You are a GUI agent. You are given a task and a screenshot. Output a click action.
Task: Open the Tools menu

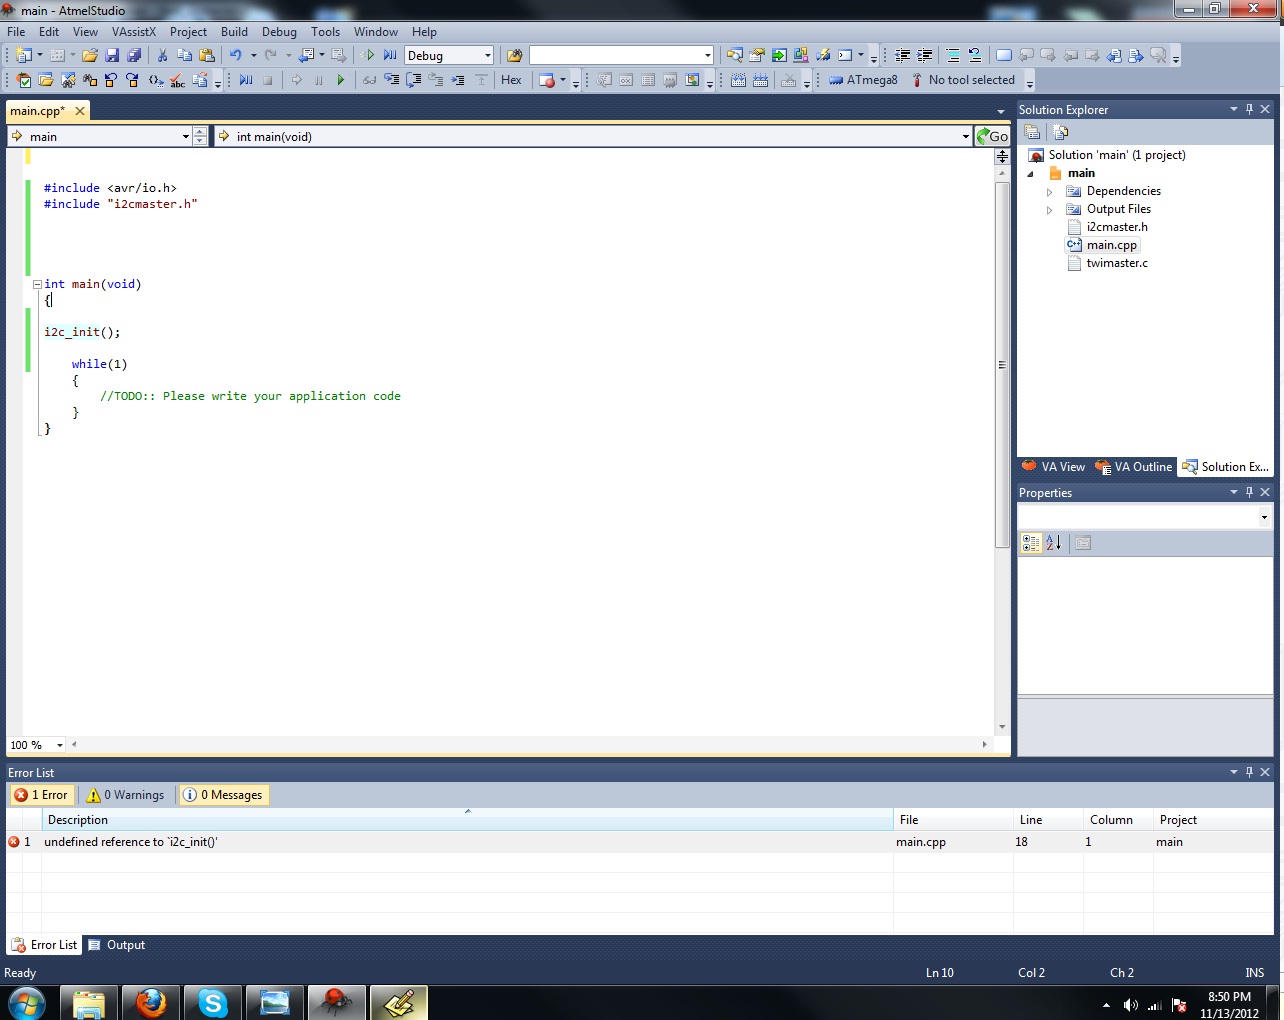[325, 32]
